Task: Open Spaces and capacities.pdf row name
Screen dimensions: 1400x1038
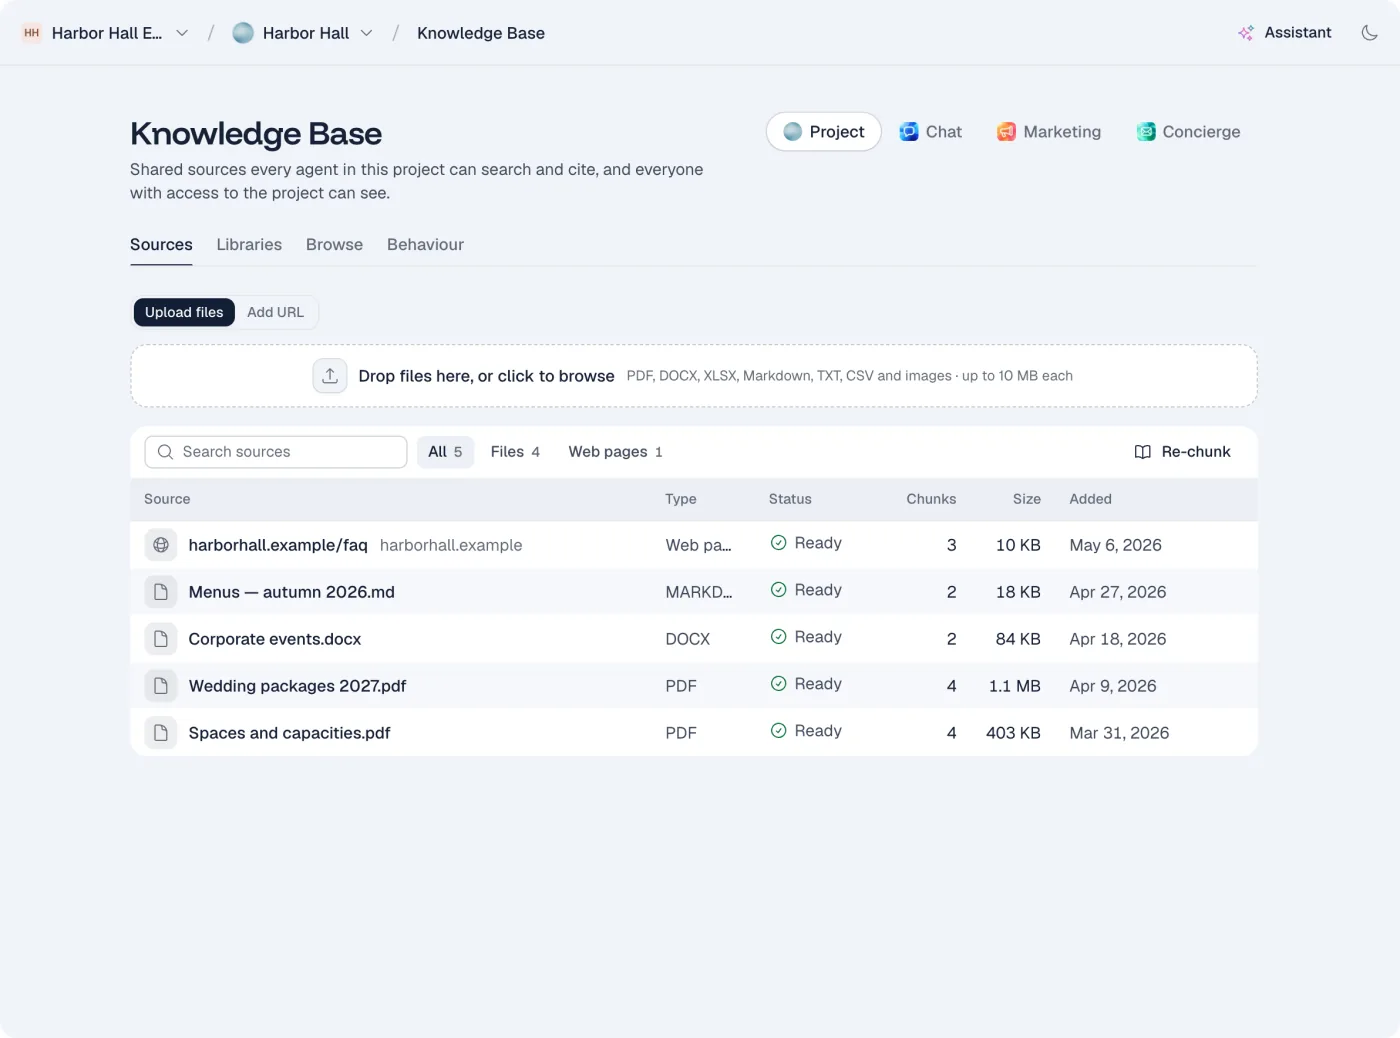Action: click(x=289, y=733)
